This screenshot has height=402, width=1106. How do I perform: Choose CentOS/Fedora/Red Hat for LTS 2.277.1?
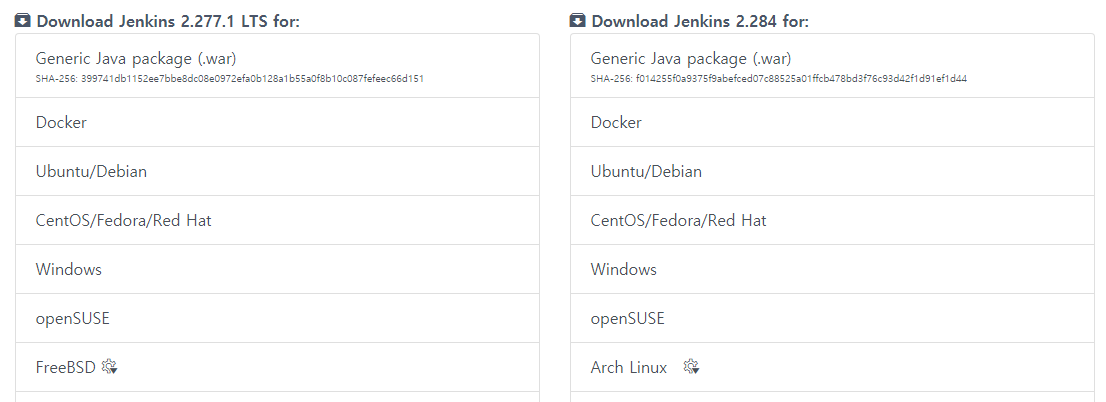tap(277, 220)
